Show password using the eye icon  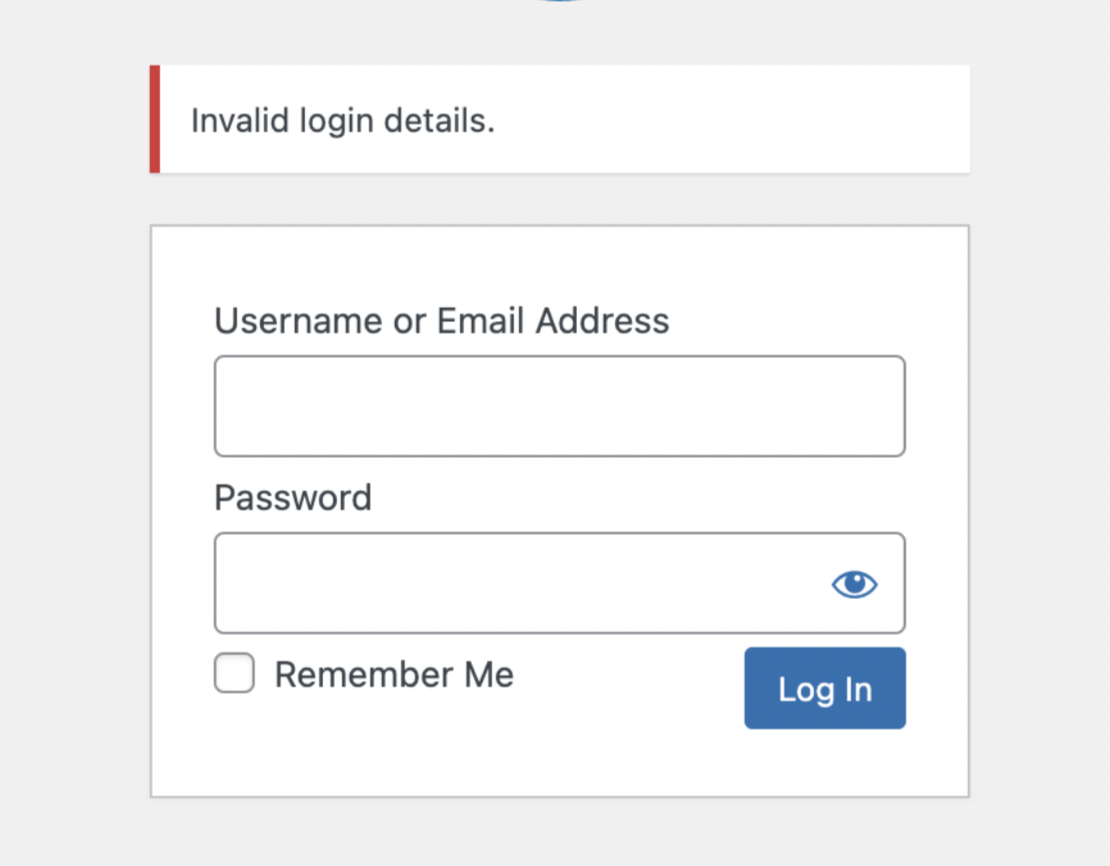[x=854, y=584]
